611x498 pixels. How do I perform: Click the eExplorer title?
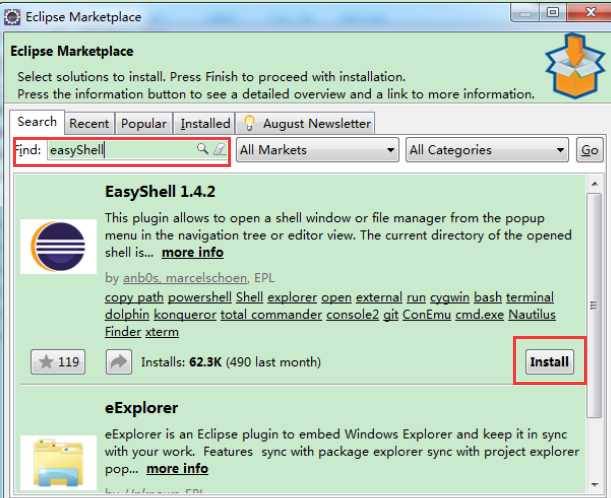point(141,408)
